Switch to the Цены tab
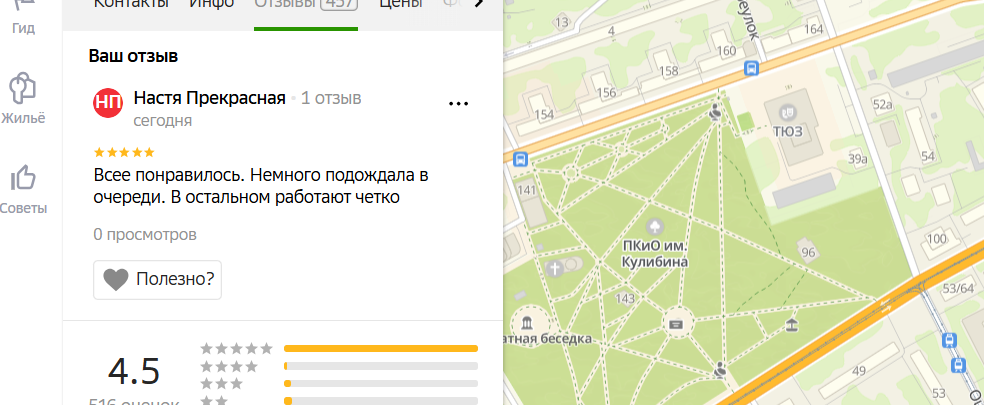This screenshot has width=984, height=405. click(x=400, y=3)
